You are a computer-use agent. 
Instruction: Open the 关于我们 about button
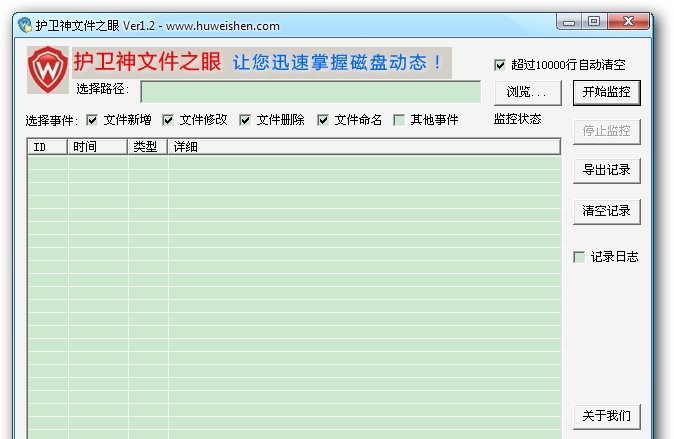(x=607, y=416)
